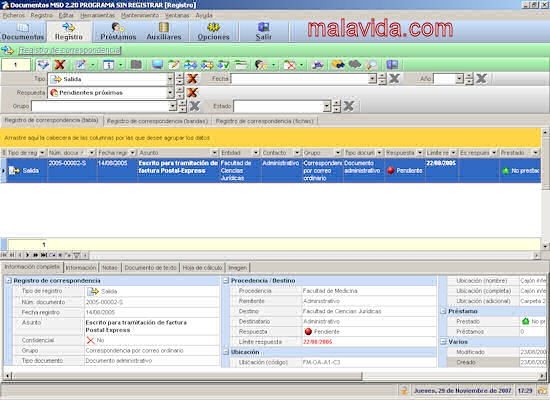Open the Opciones module
550x400 pixels.
[x=213, y=32]
